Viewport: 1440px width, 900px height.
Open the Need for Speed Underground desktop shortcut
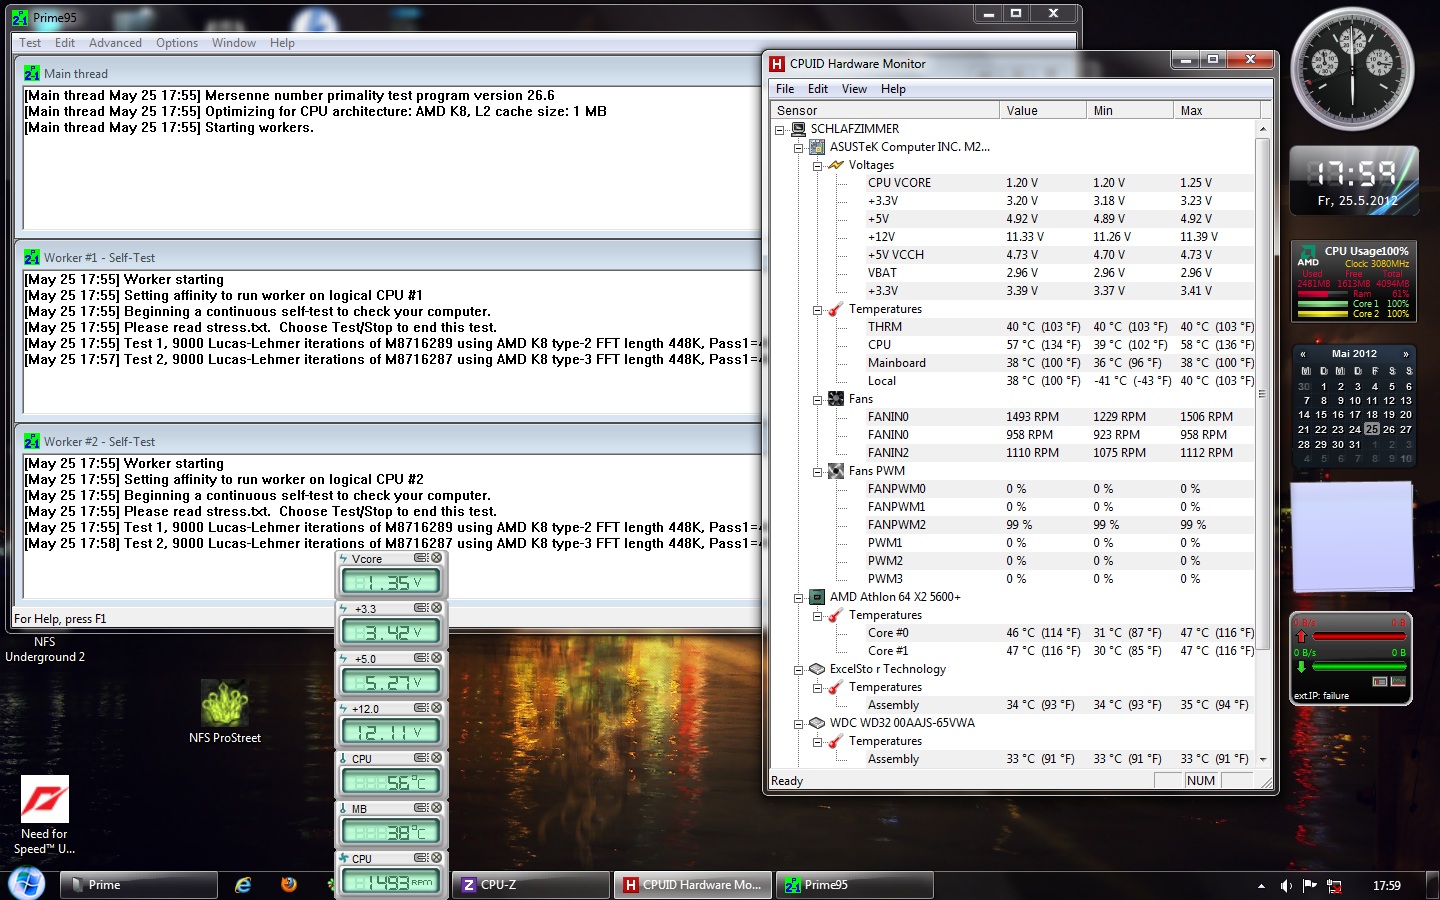pyautogui.click(x=45, y=815)
